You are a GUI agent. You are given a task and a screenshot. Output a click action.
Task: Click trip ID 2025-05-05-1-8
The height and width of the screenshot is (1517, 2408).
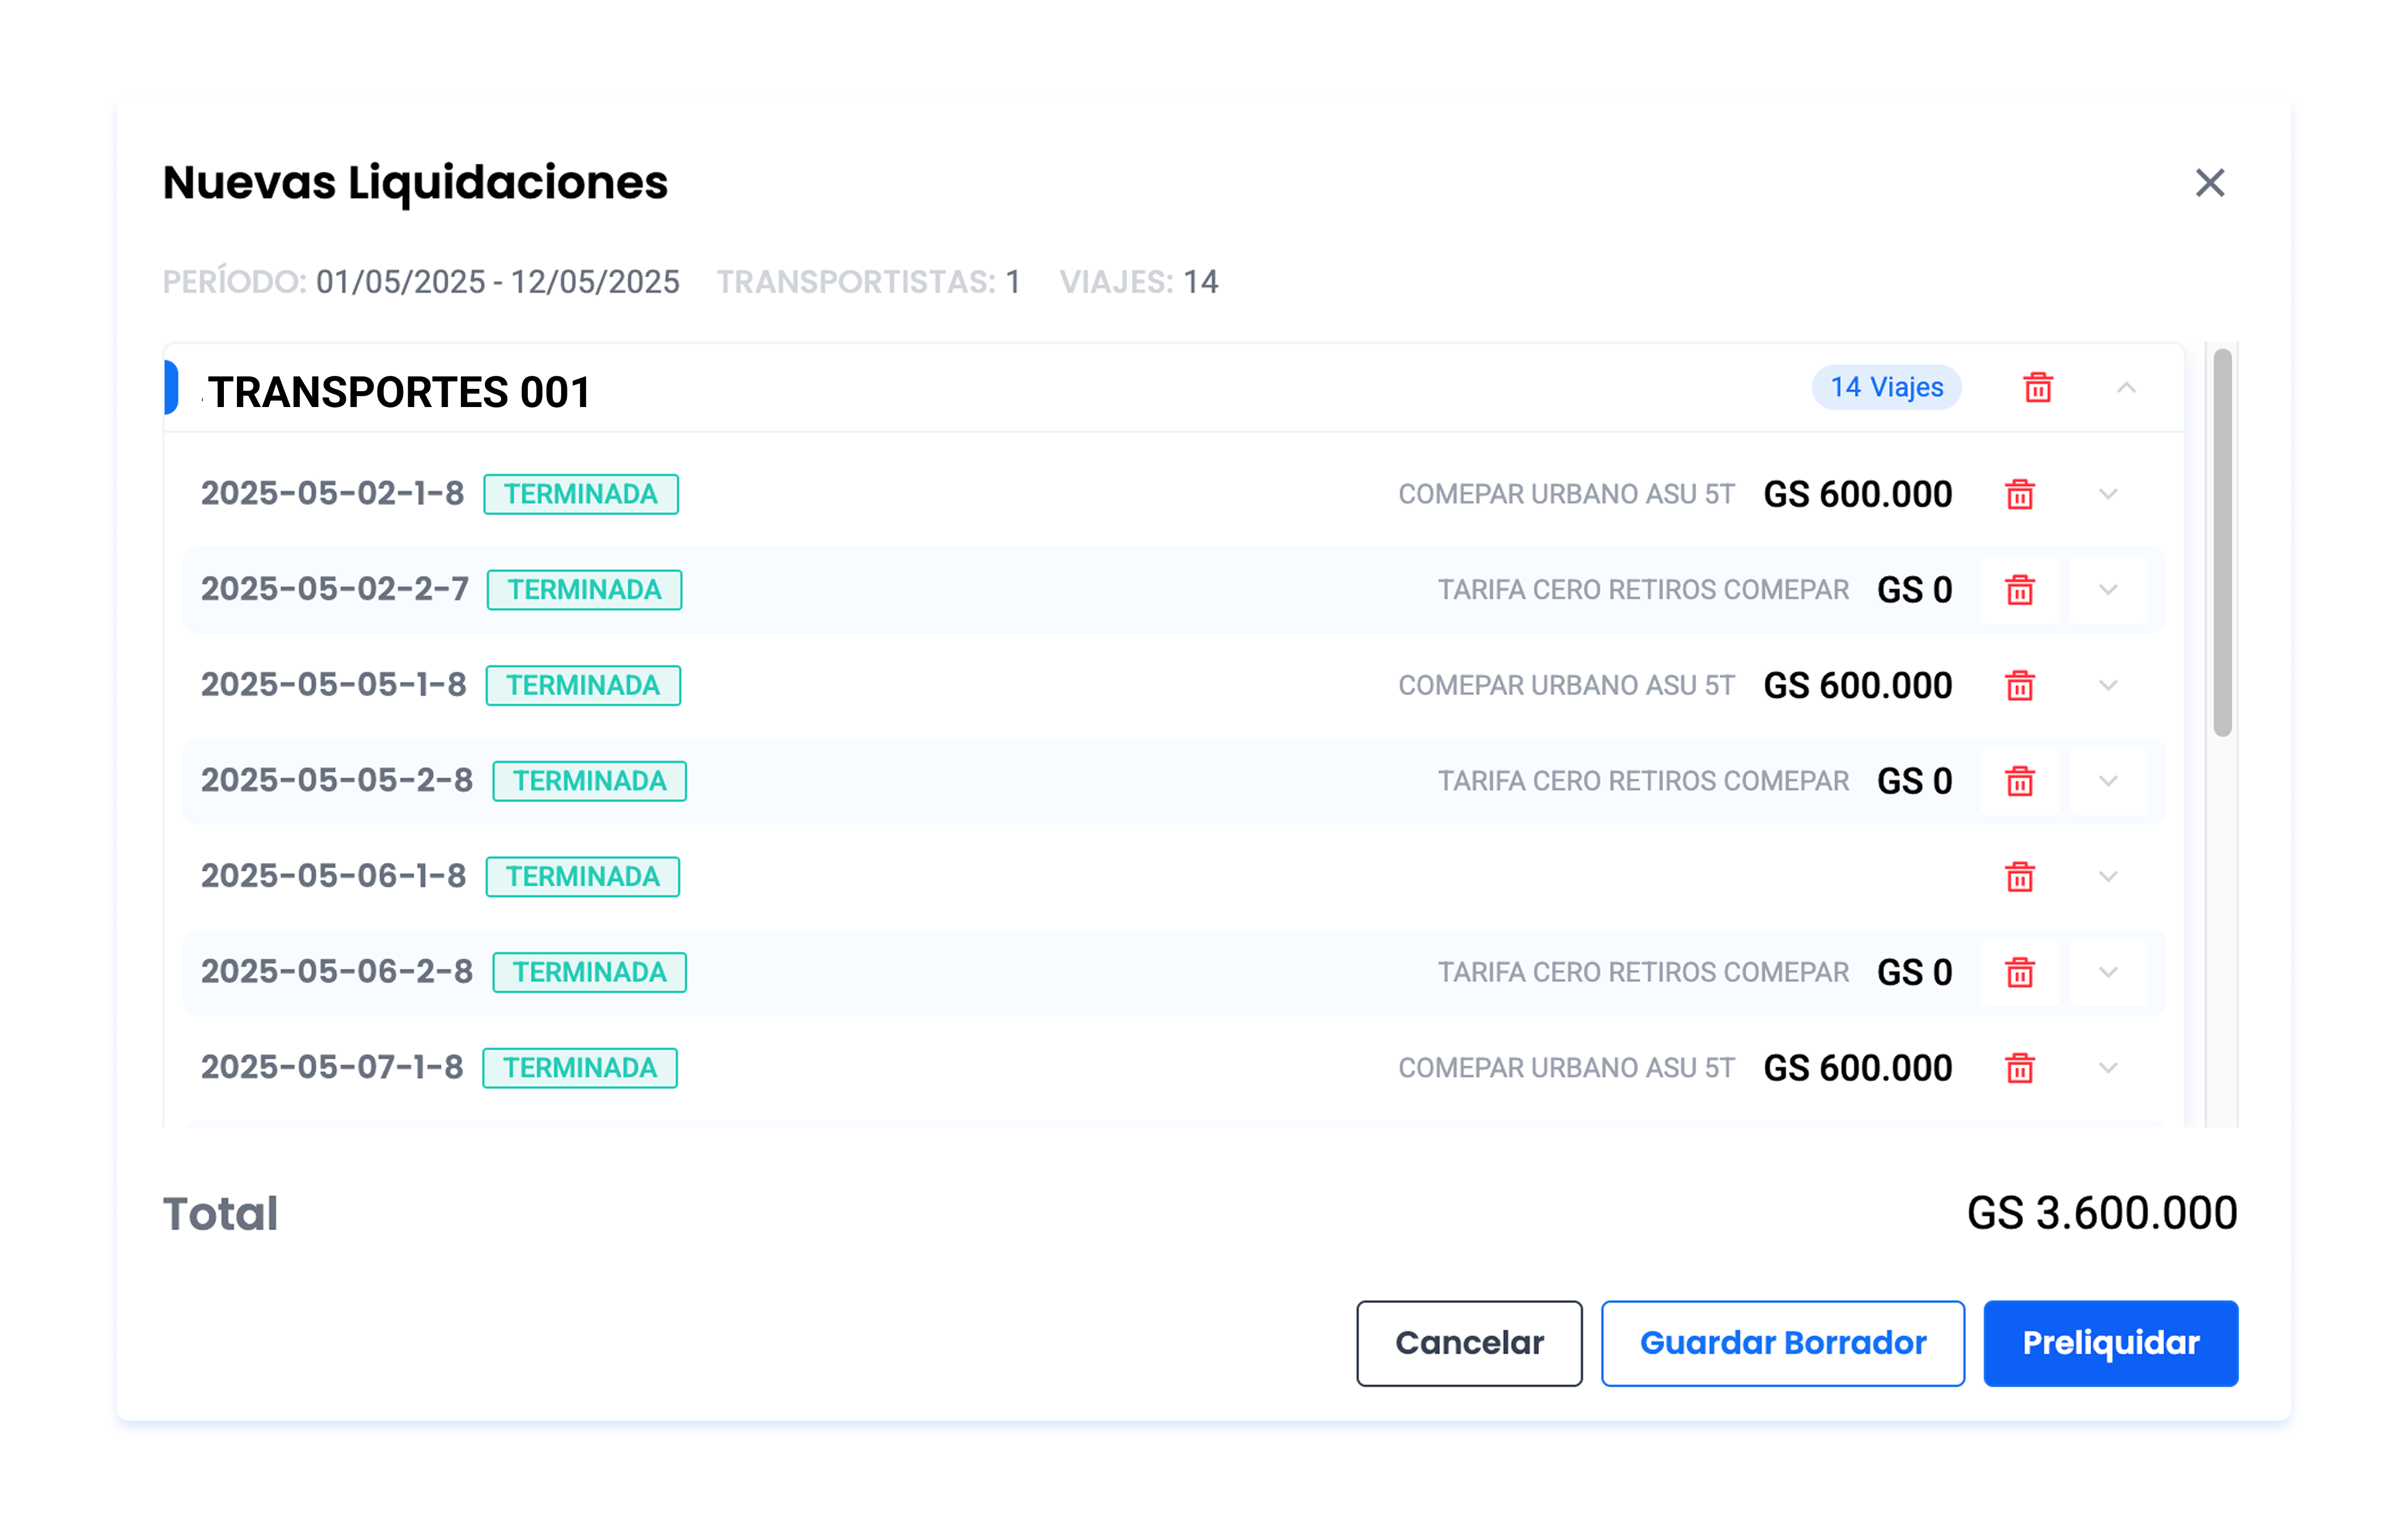pos(333,685)
